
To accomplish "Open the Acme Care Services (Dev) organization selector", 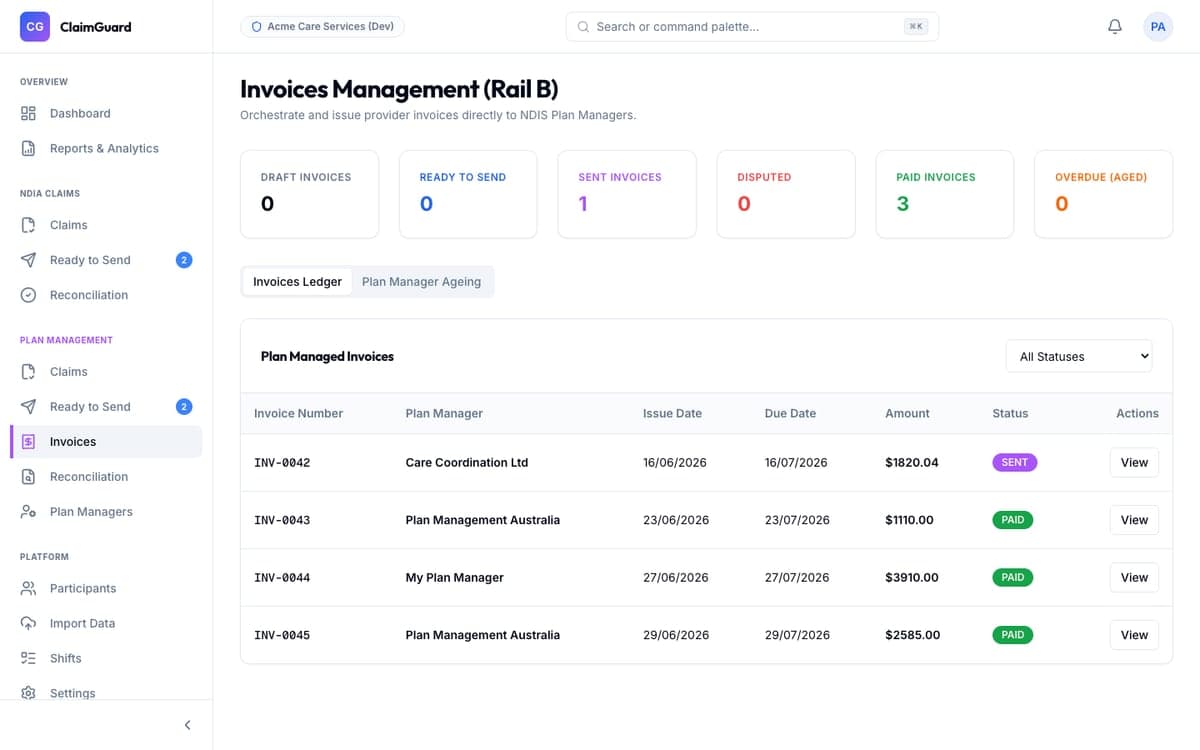I will 322,27.
